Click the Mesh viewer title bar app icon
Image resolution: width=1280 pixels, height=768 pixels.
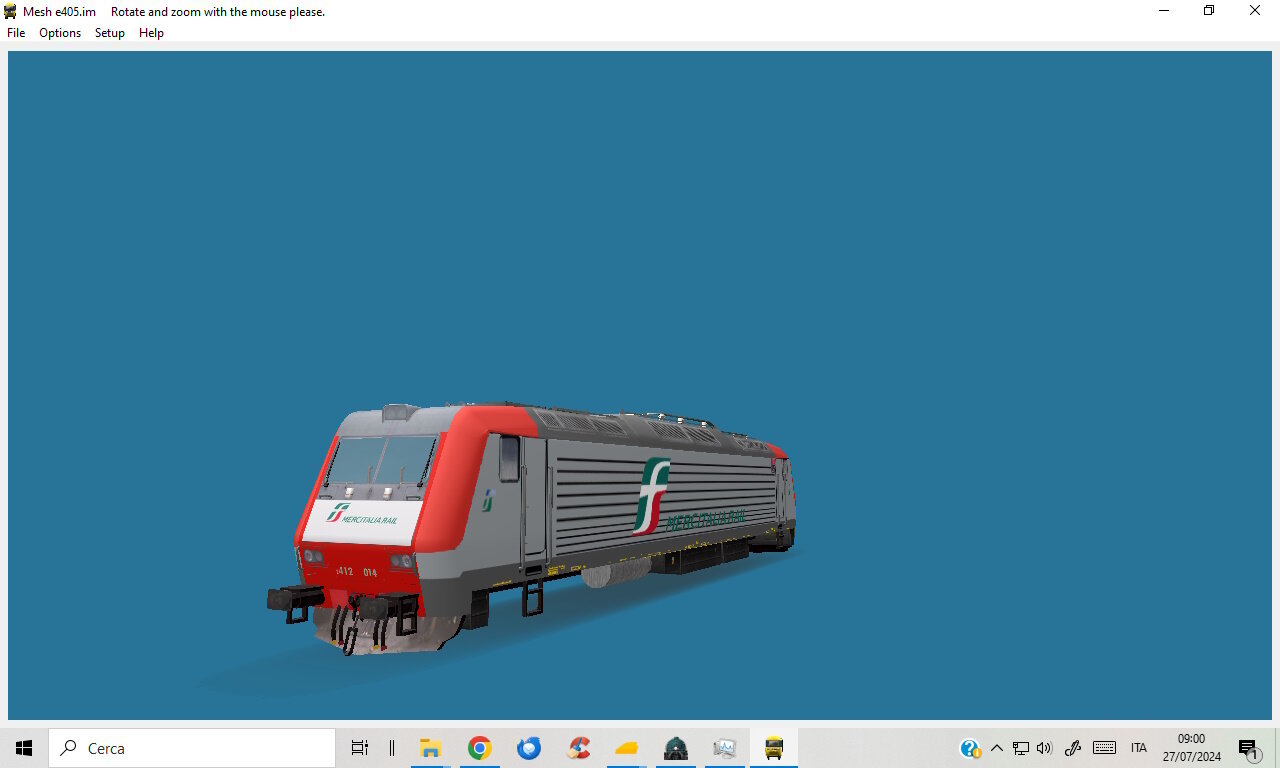(10, 11)
